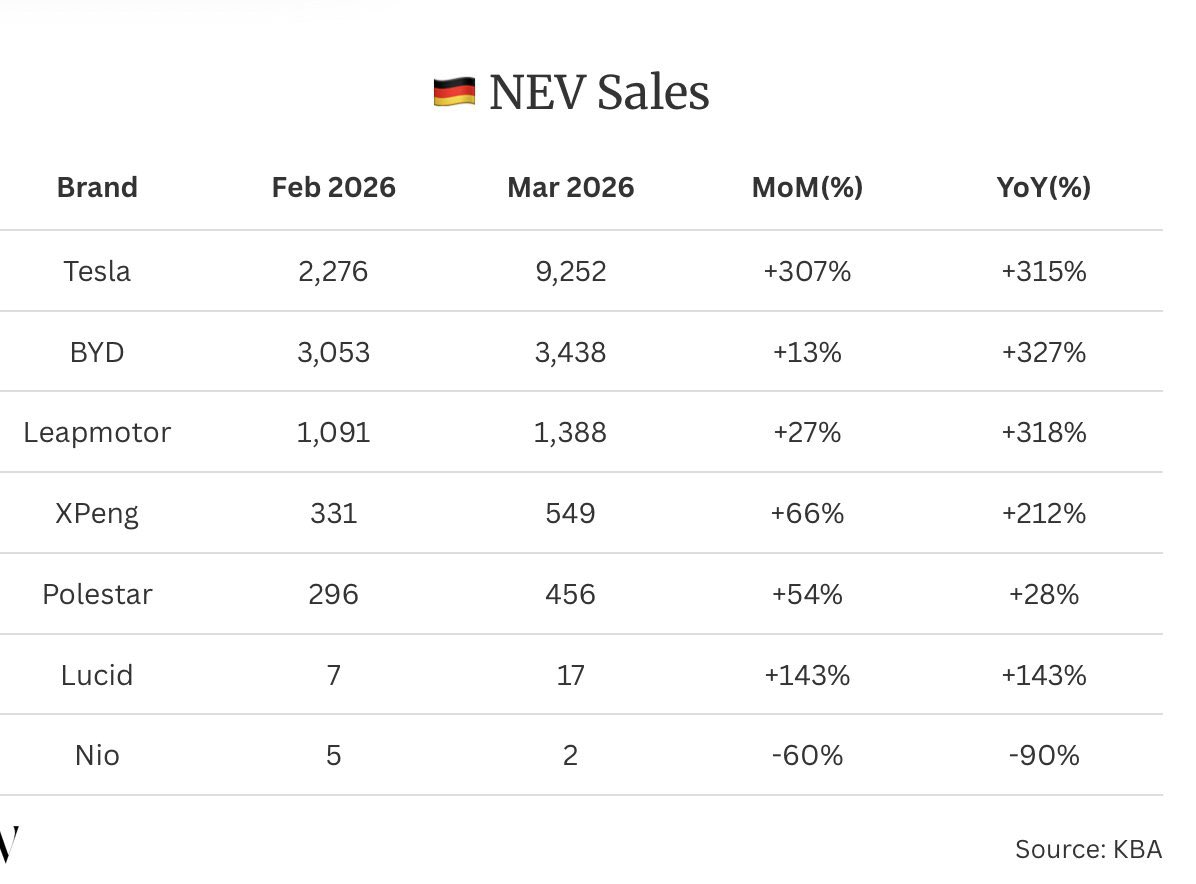Viewport: 1196px width, 884px height.
Task: Select the Tesla brand row label
Action: coord(97,271)
